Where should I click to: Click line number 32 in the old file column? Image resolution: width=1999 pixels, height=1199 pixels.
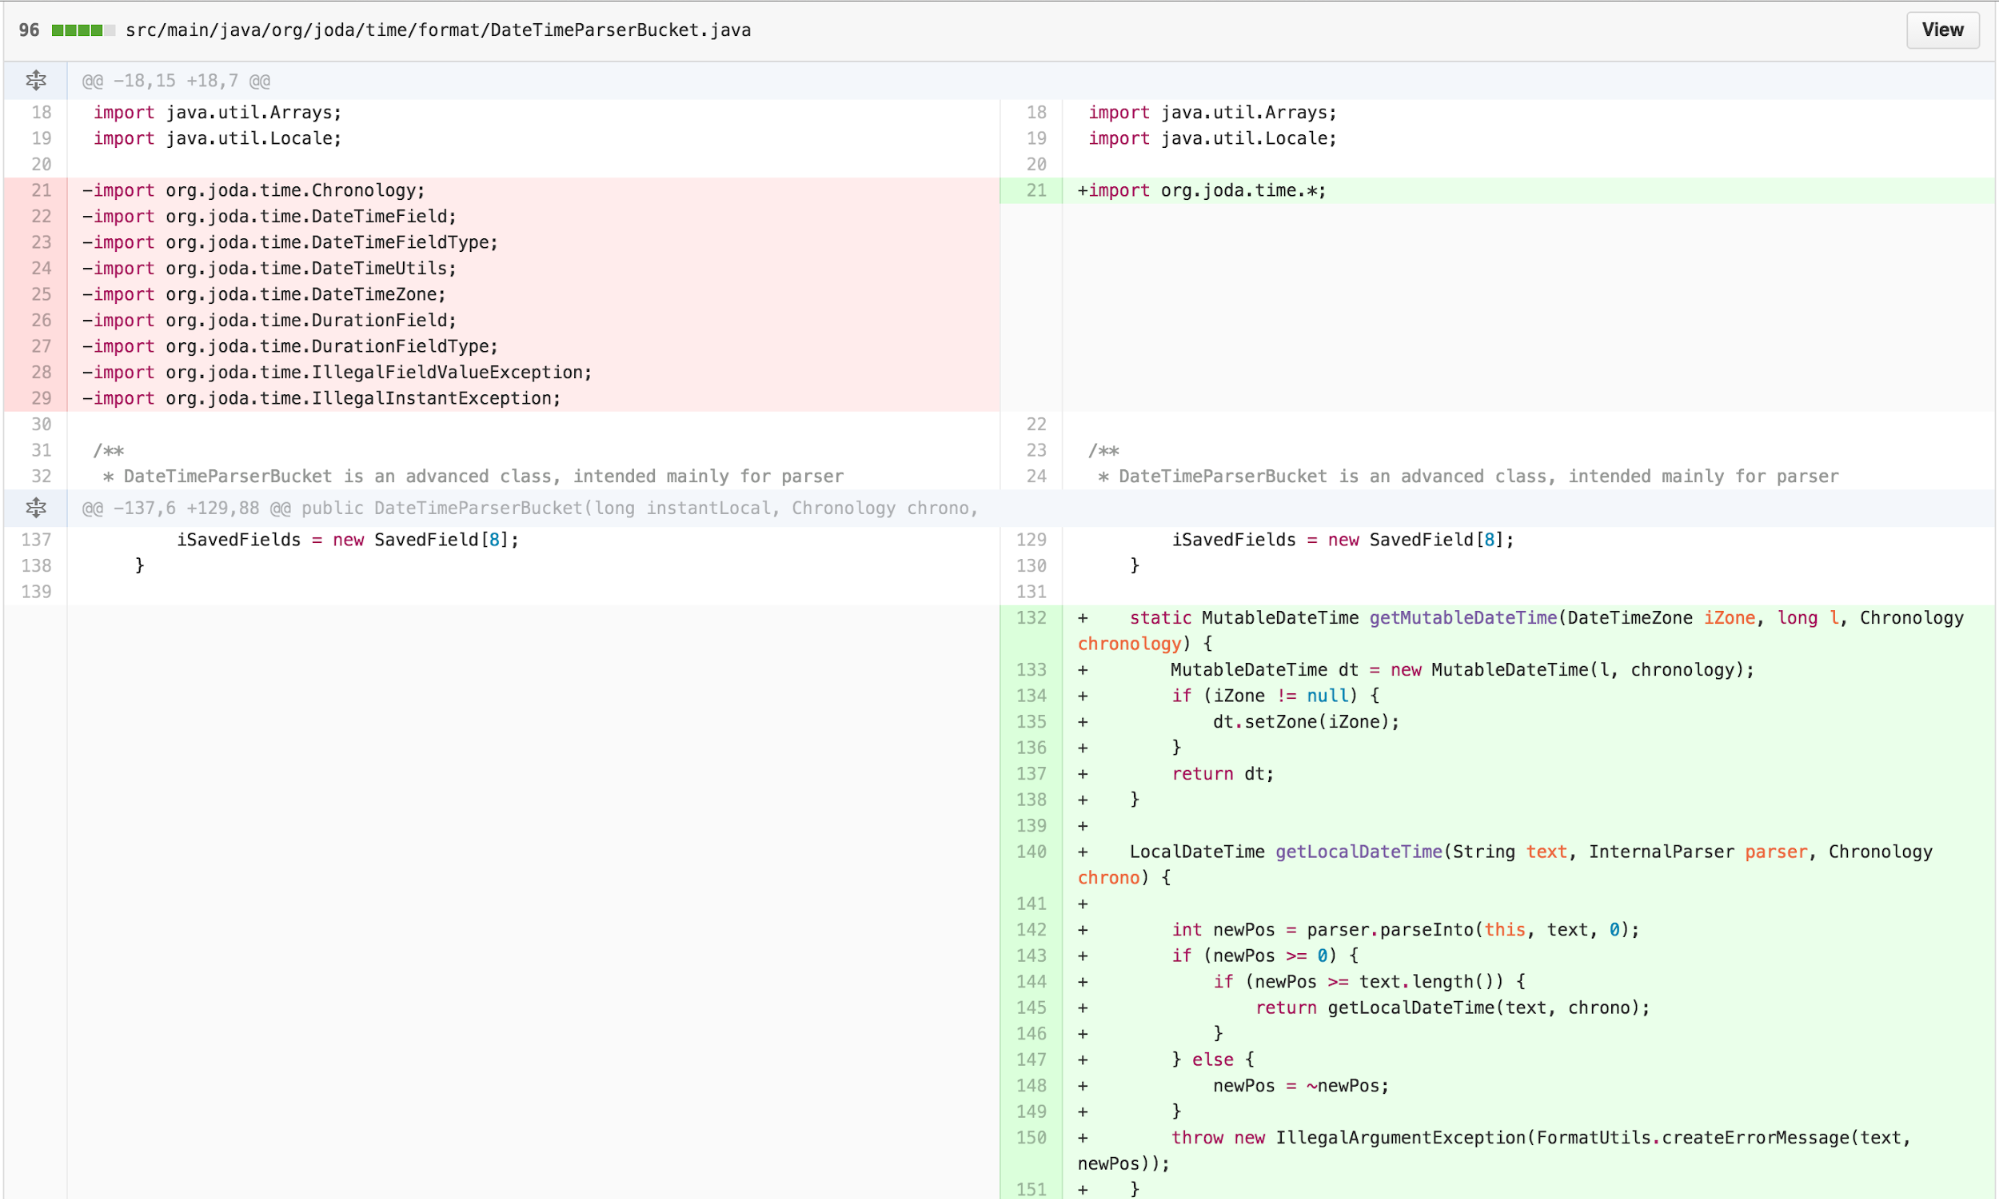pos(41,476)
